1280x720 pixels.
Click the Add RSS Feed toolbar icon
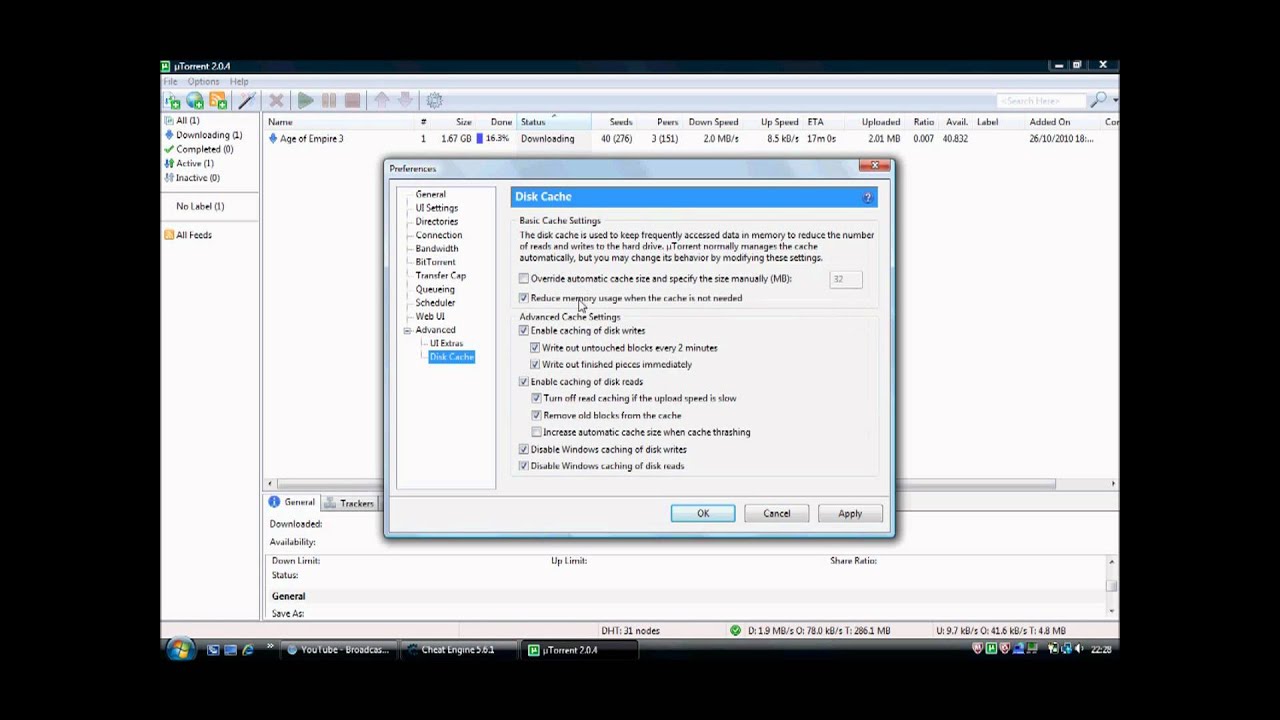click(218, 101)
